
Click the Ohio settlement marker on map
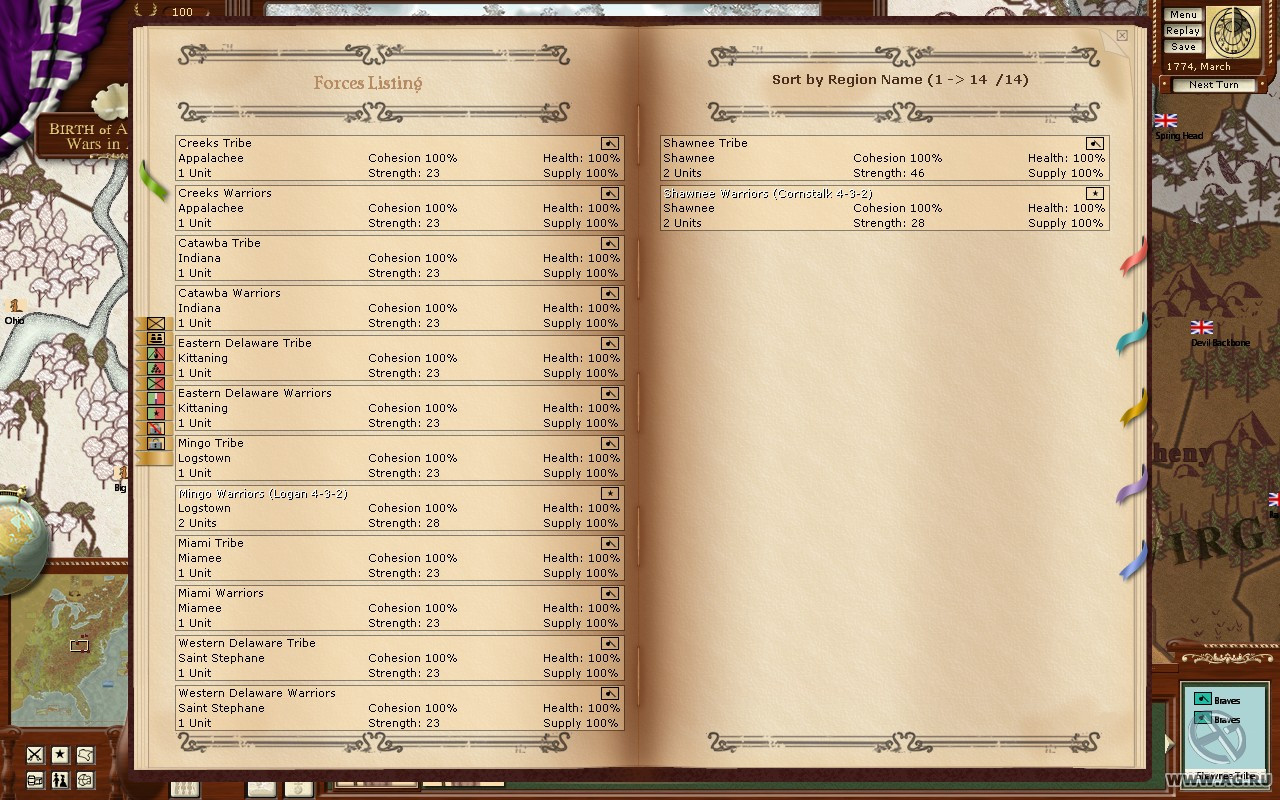14,305
